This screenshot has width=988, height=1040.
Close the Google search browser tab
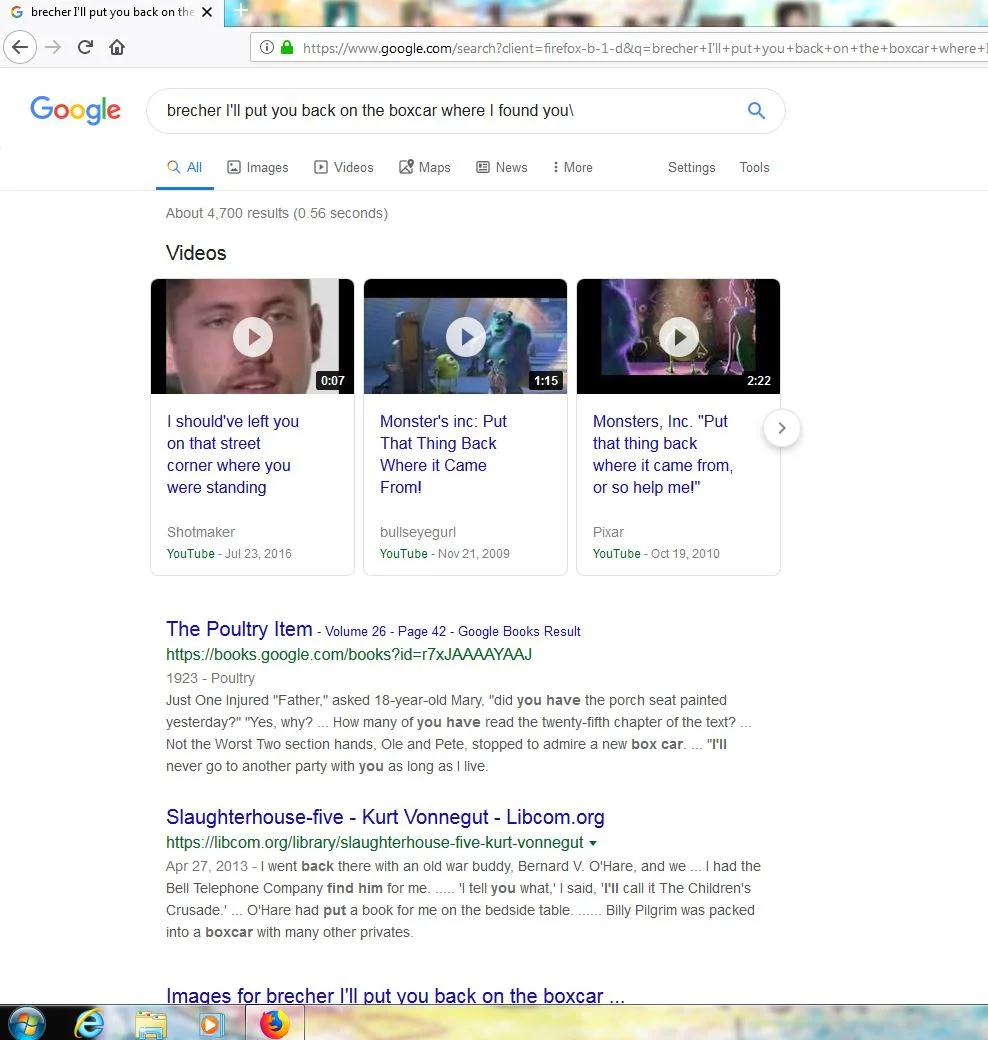(x=207, y=12)
